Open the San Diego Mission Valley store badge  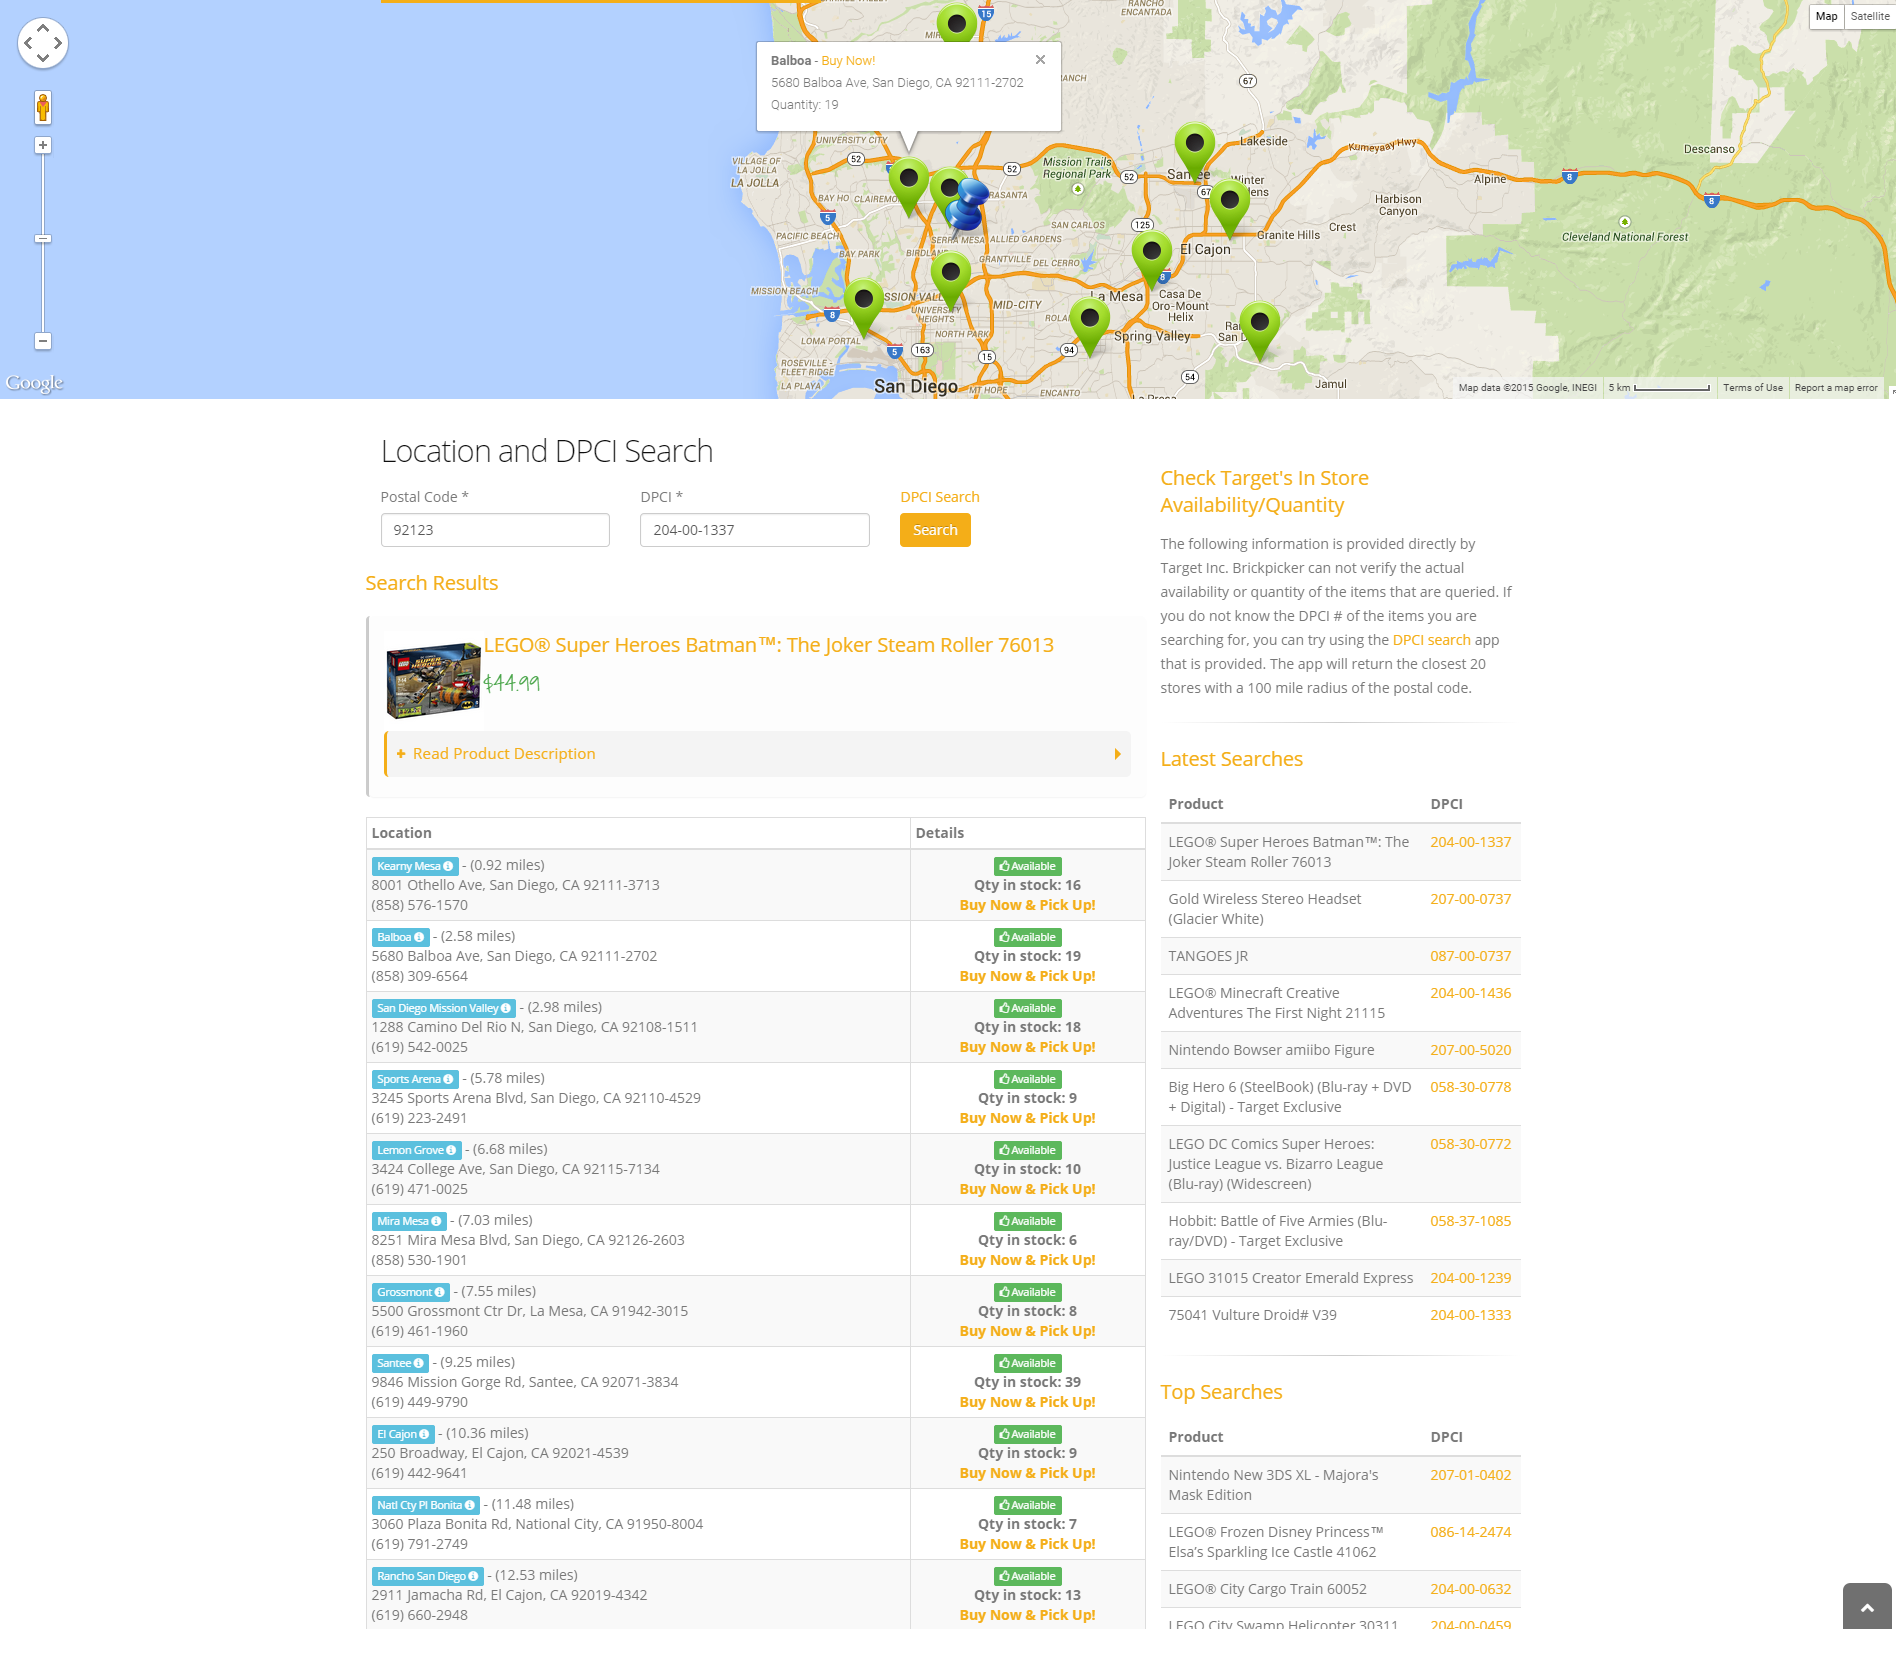(x=444, y=1008)
